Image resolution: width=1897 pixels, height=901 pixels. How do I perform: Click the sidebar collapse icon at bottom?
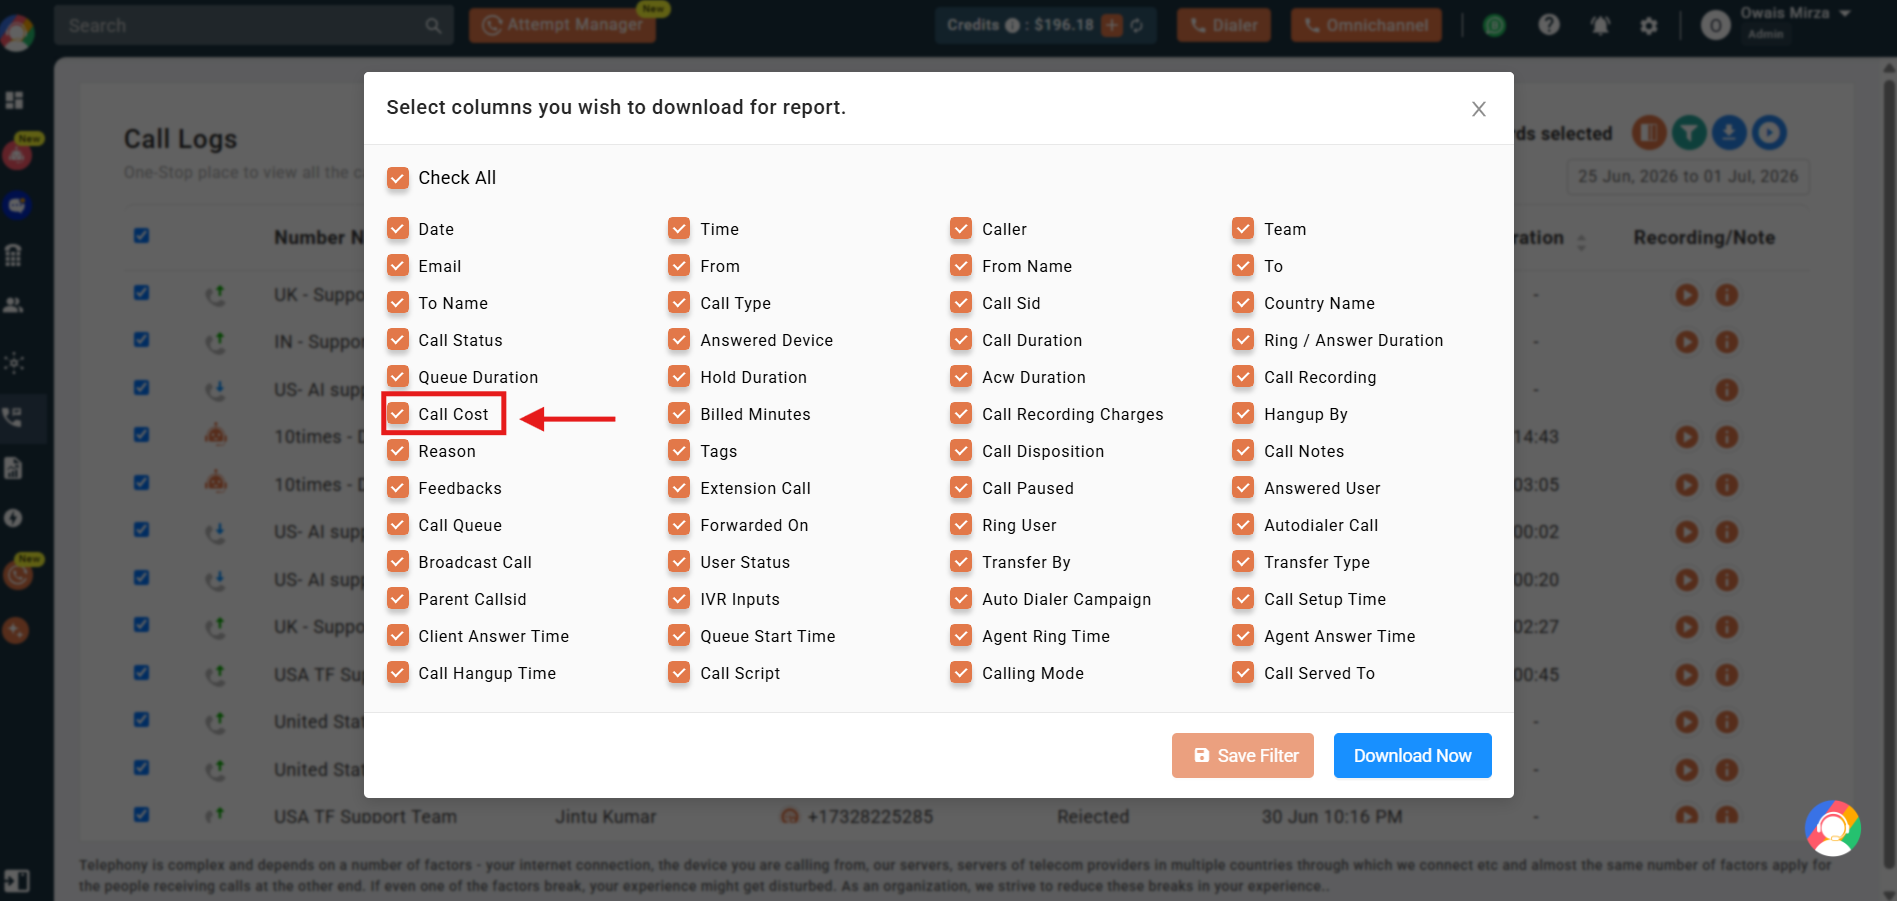tap(16, 881)
